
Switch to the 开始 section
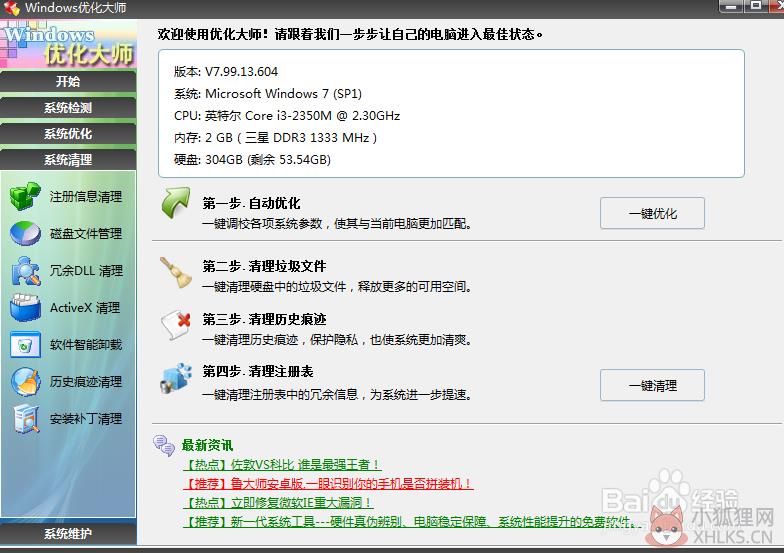click(68, 82)
